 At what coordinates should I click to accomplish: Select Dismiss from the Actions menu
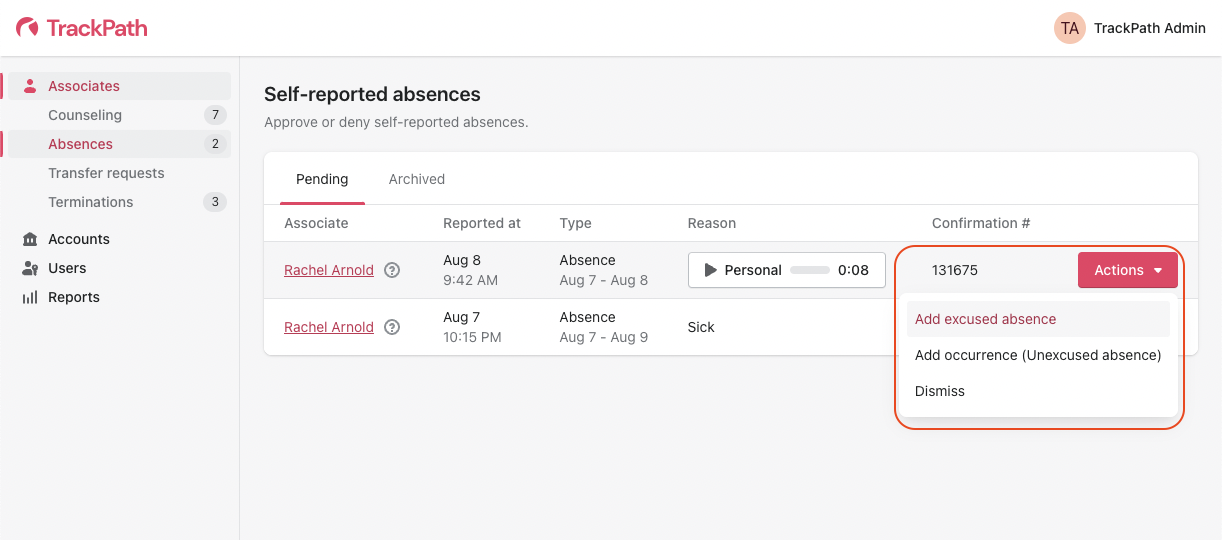pyautogui.click(x=1038, y=391)
